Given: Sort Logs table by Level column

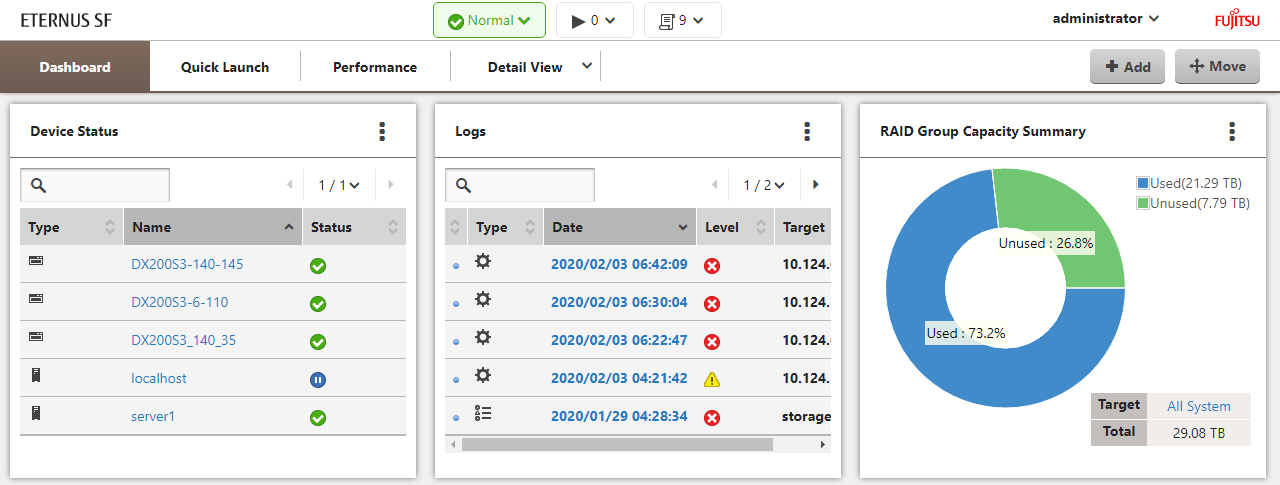Looking at the screenshot, I should tap(735, 227).
